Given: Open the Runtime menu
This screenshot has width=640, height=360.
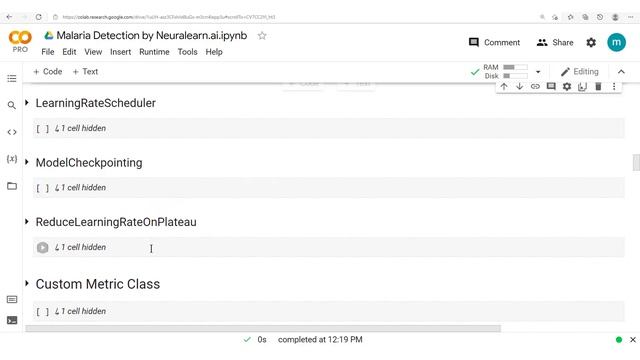Looking at the screenshot, I should pos(154,52).
